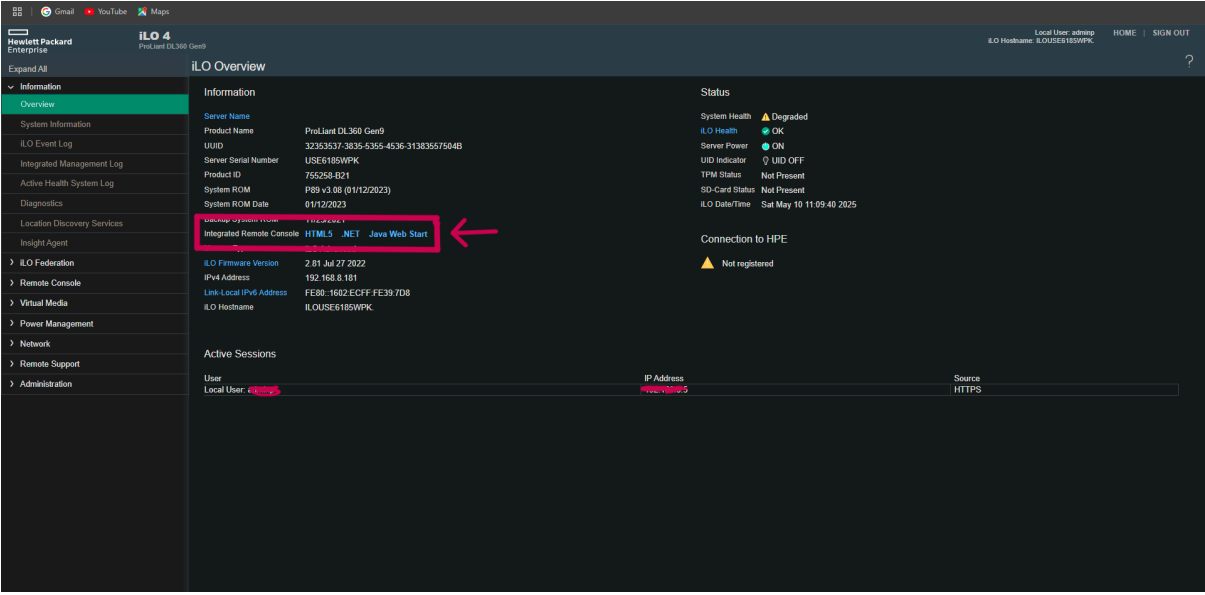Click ProLiant DL360 Gen9 product name value
Viewport: 1205px width, 595px height.
point(344,131)
